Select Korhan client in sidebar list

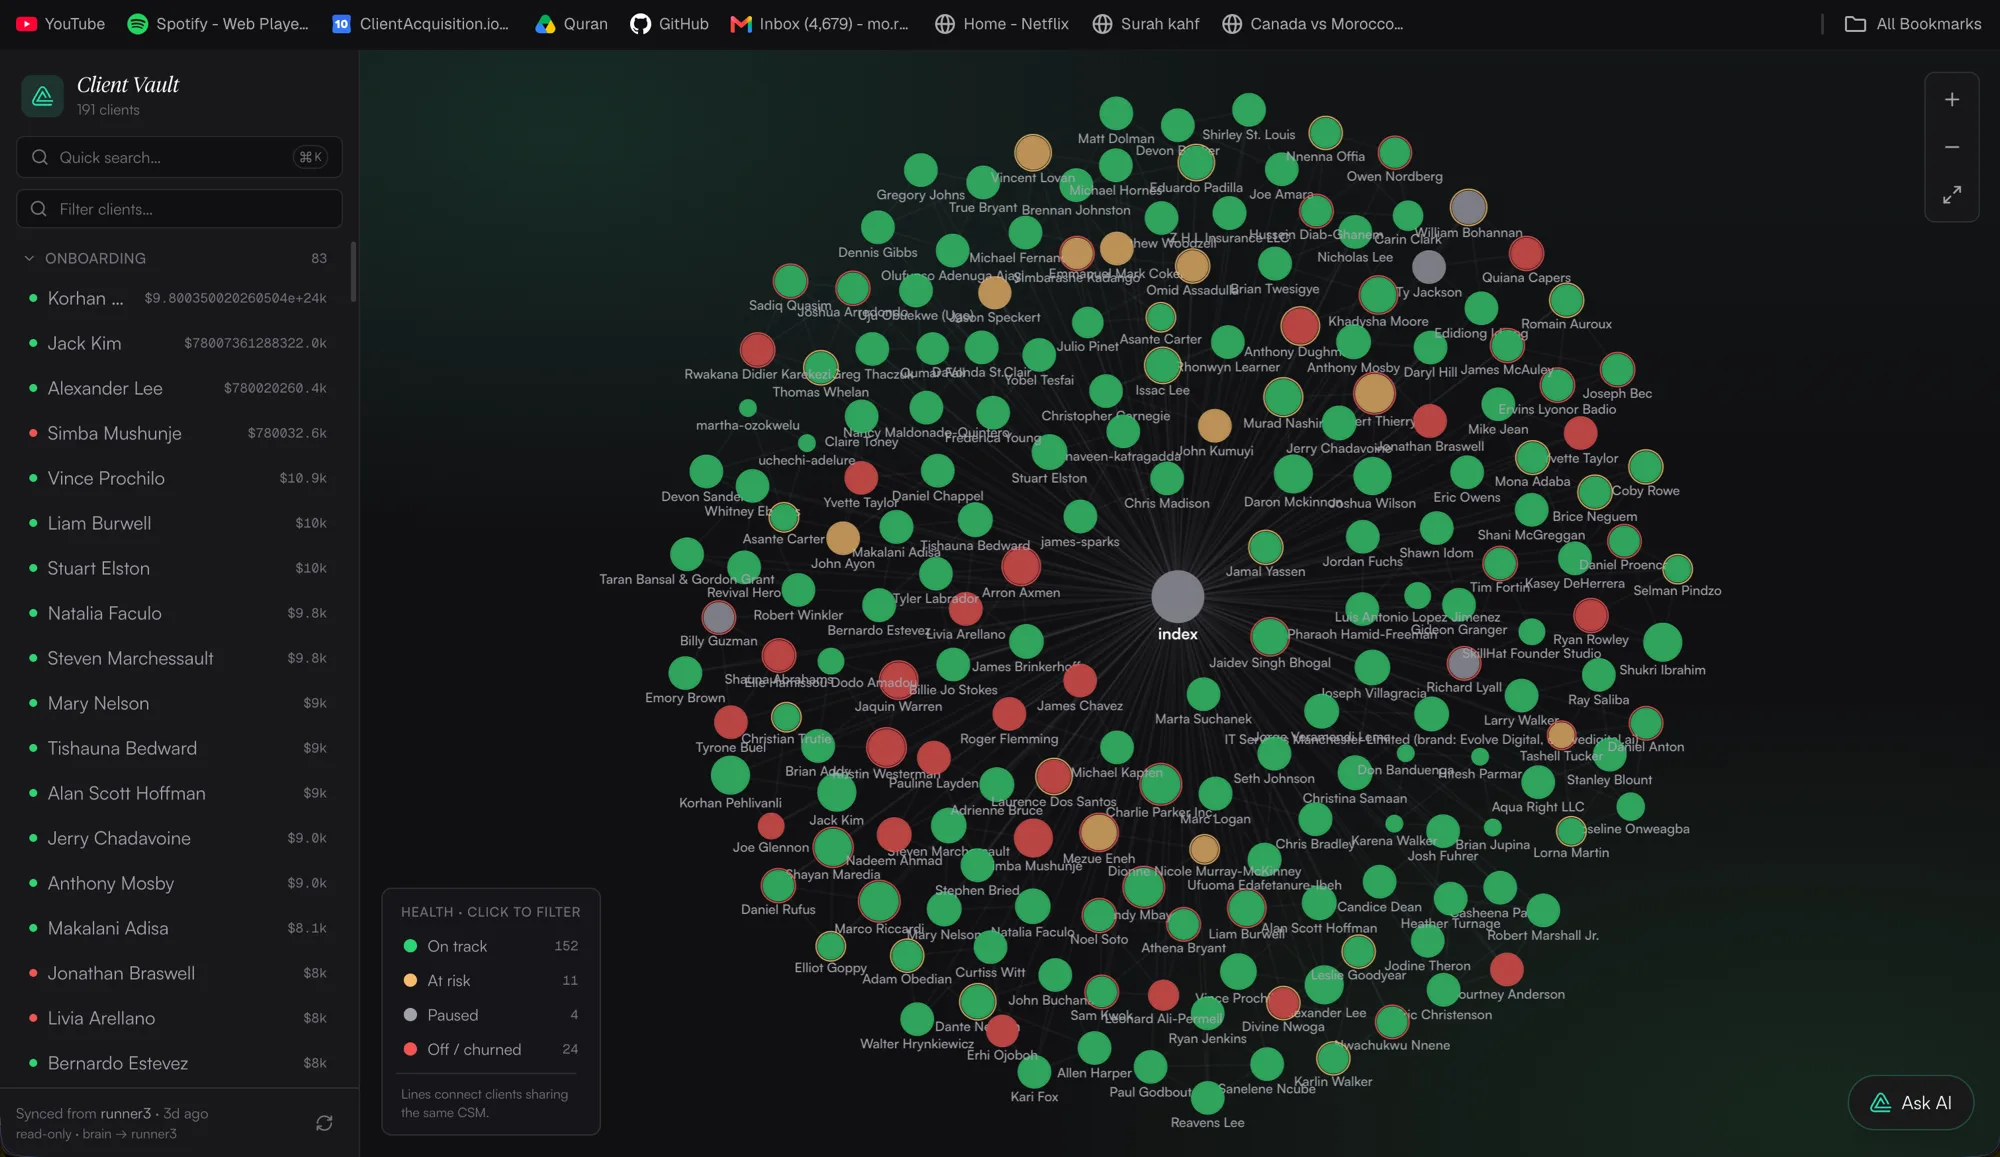coord(179,298)
